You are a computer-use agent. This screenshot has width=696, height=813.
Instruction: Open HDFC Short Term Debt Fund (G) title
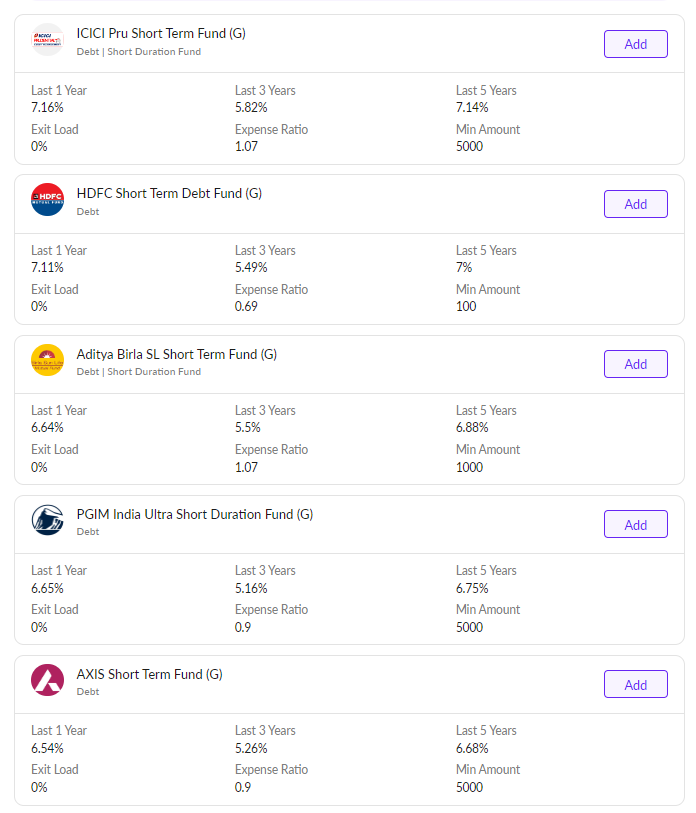pos(169,193)
